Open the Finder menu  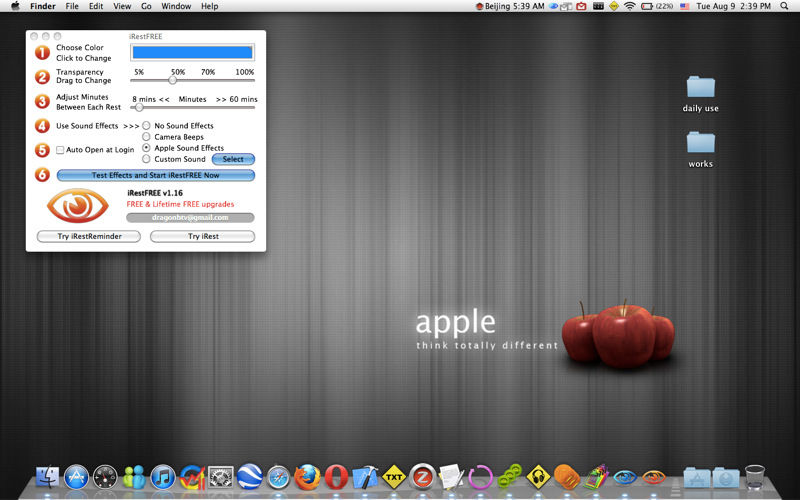43,6
